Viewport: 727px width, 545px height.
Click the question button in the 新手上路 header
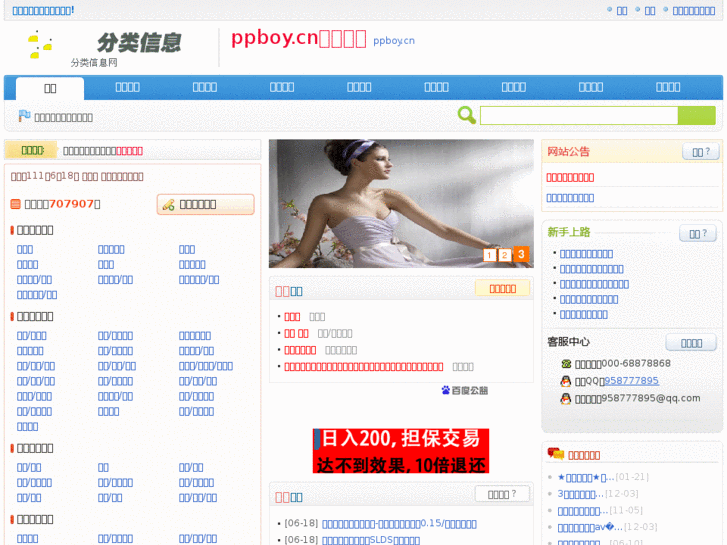coord(698,233)
